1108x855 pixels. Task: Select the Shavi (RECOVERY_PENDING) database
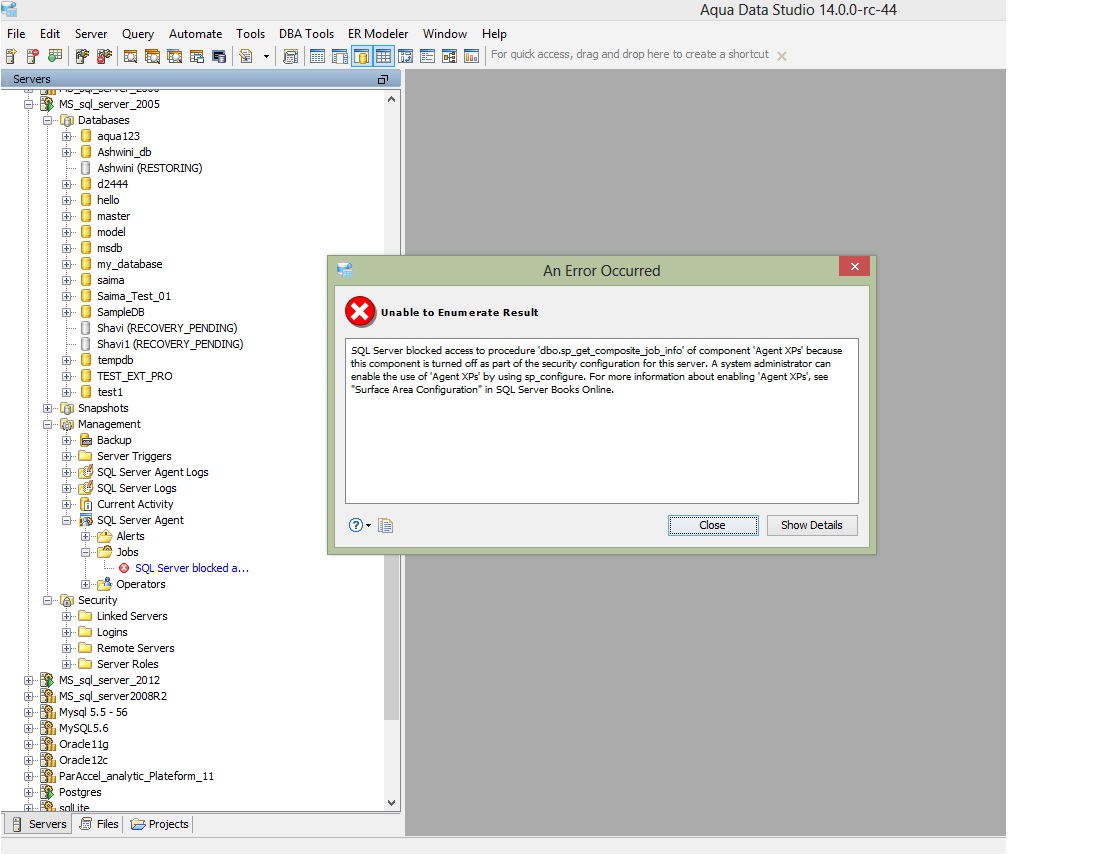tap(167, 328)
